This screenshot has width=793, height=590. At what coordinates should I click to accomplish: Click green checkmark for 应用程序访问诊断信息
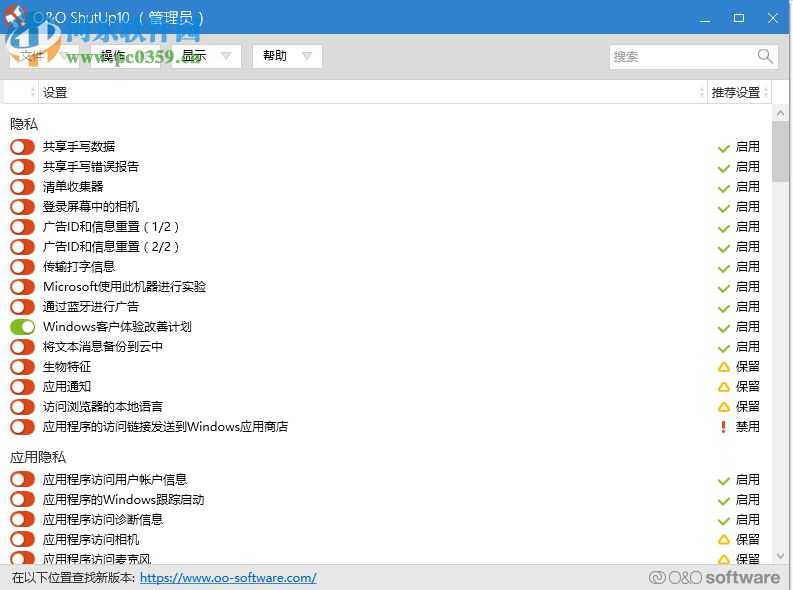(x=724, y=521)
